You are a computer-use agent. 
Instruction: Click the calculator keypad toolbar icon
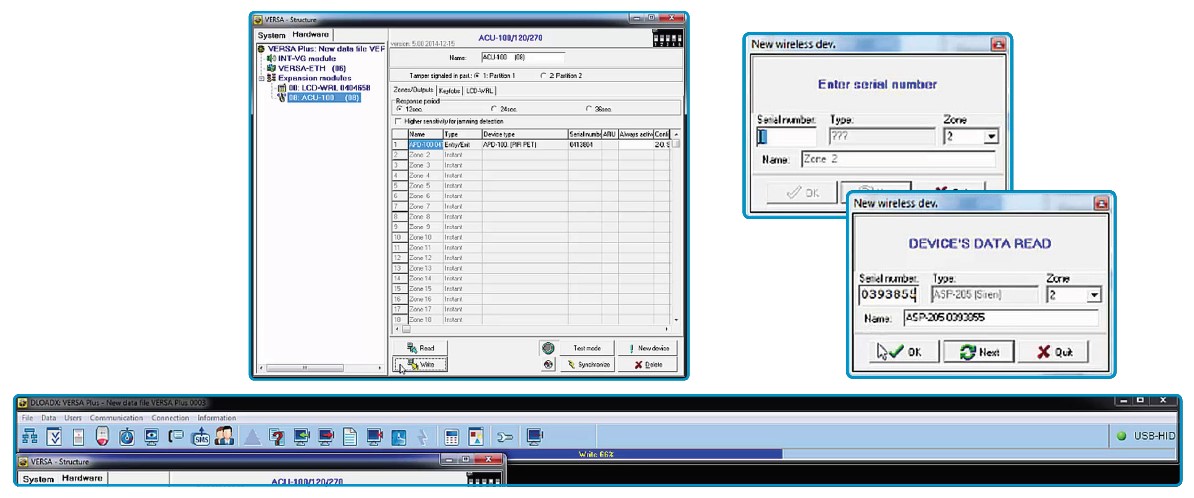pyautogui.click(x=452, y=436)
